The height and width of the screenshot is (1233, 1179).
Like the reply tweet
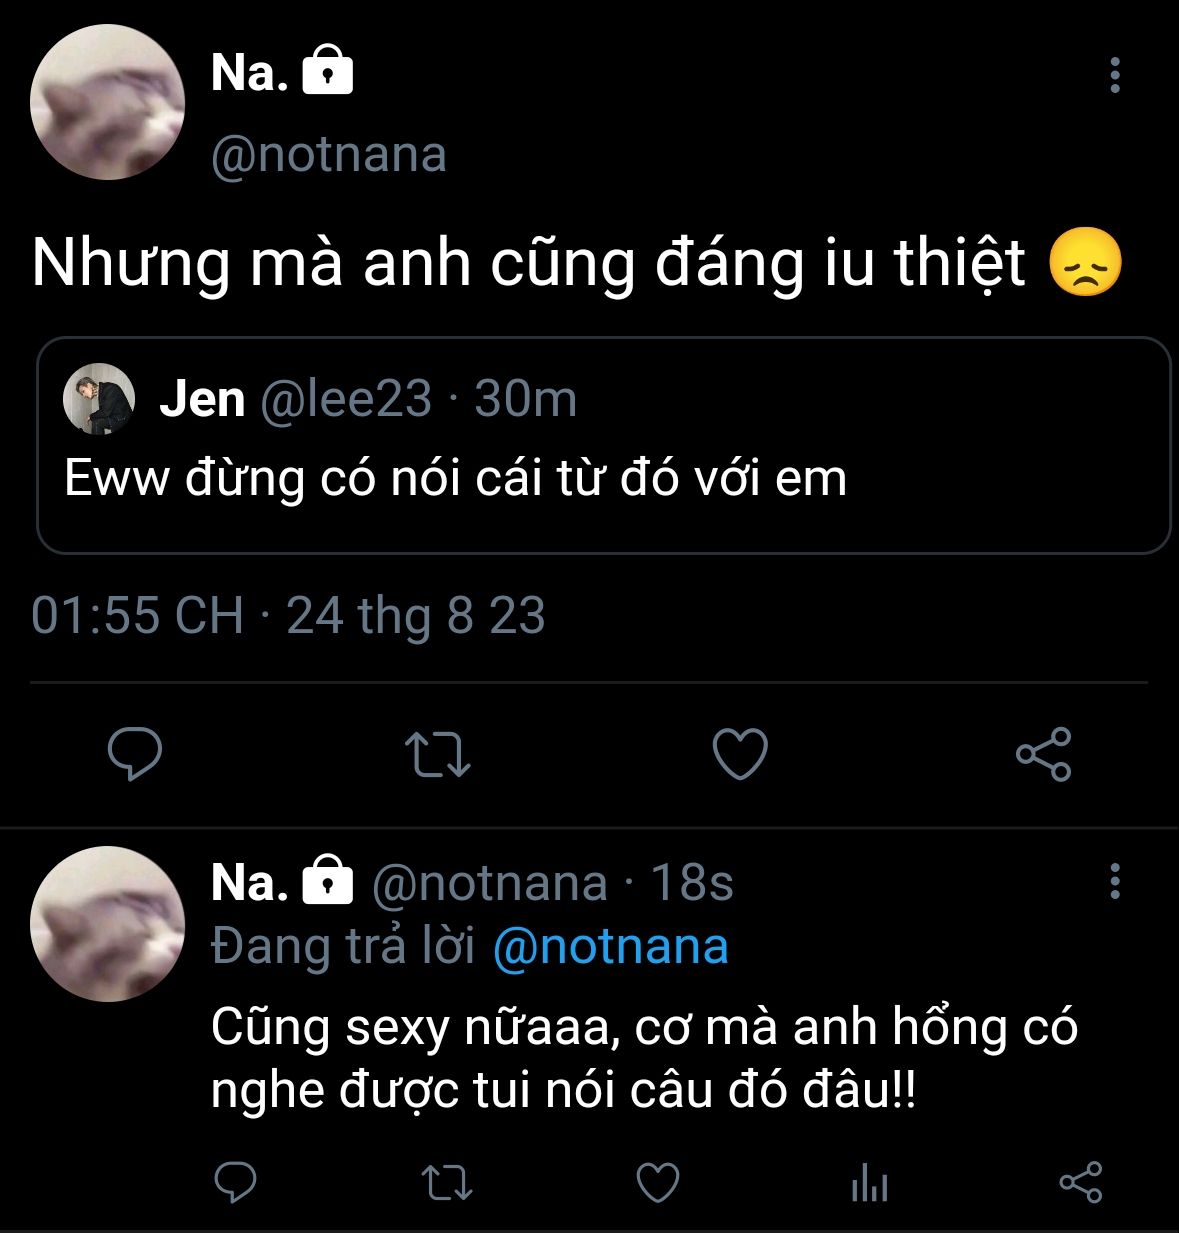658,1183
